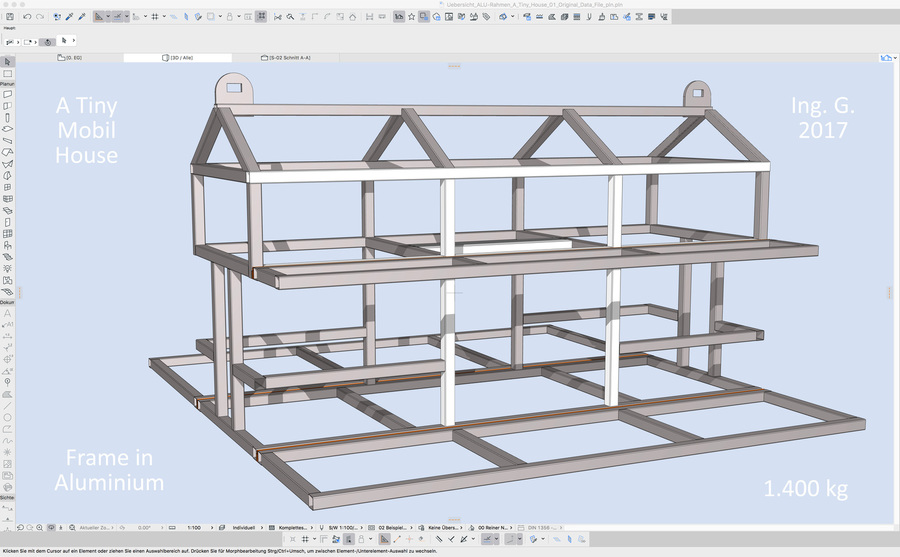Screen dimensions: 900x557
Task: Select the Arrow tool in the toolbox
Action: (x=7, y=63)
